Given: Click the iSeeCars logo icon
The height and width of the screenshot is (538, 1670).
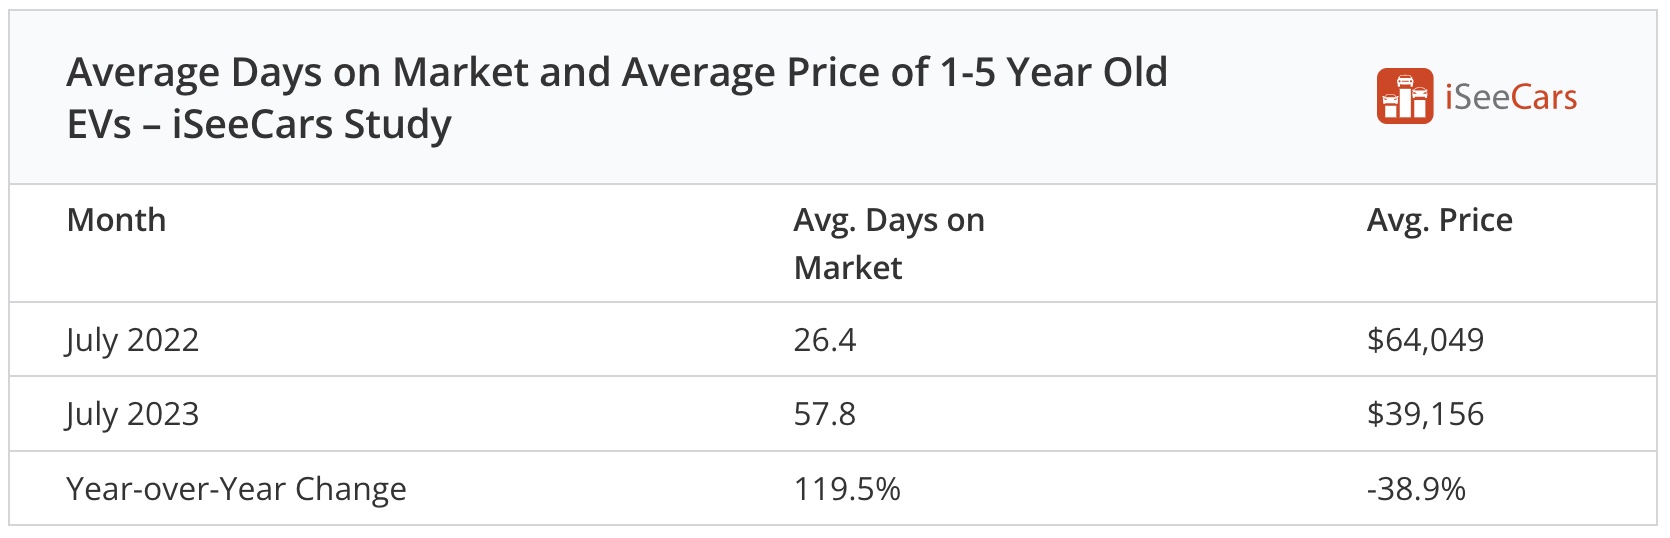Looking at the screenshot, I should 1405,96.
